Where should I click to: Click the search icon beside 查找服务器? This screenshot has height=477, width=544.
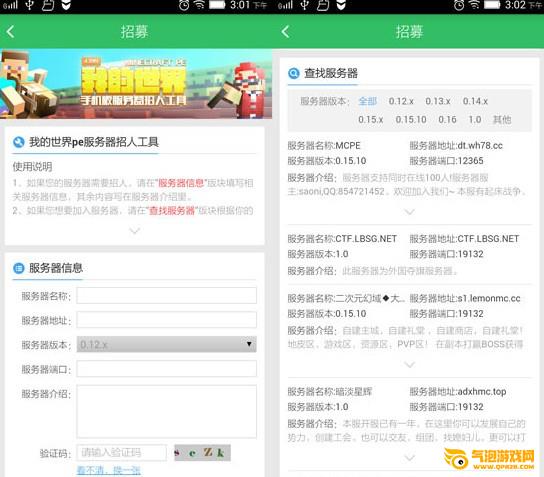click(x=294, y=73)
